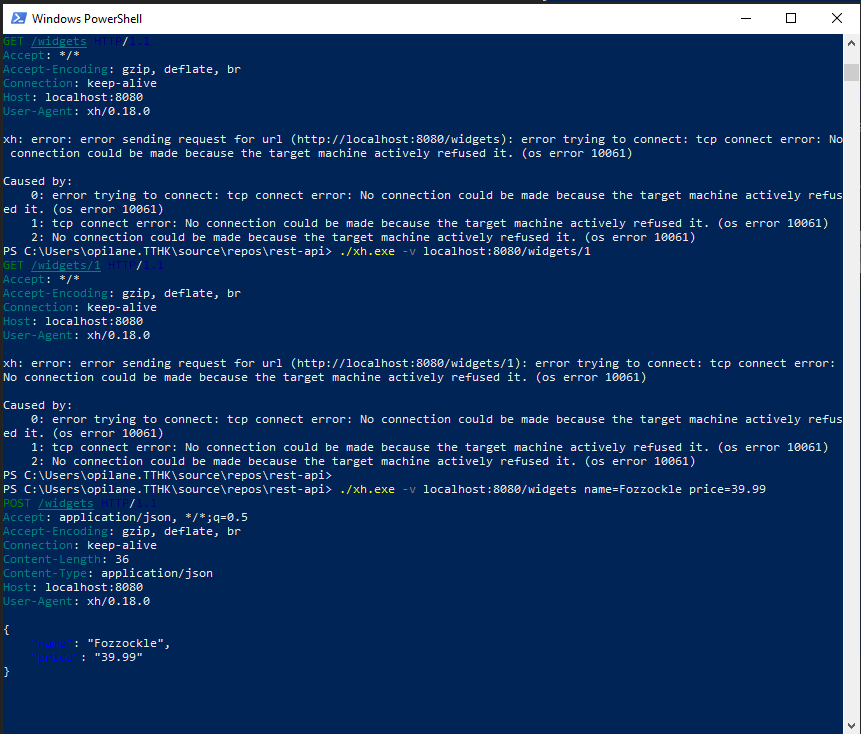The width and height of the screenshot is (861, 734).
Task: Click command with name=Fozzockle price=39.99
Action: tap(552, 489)
